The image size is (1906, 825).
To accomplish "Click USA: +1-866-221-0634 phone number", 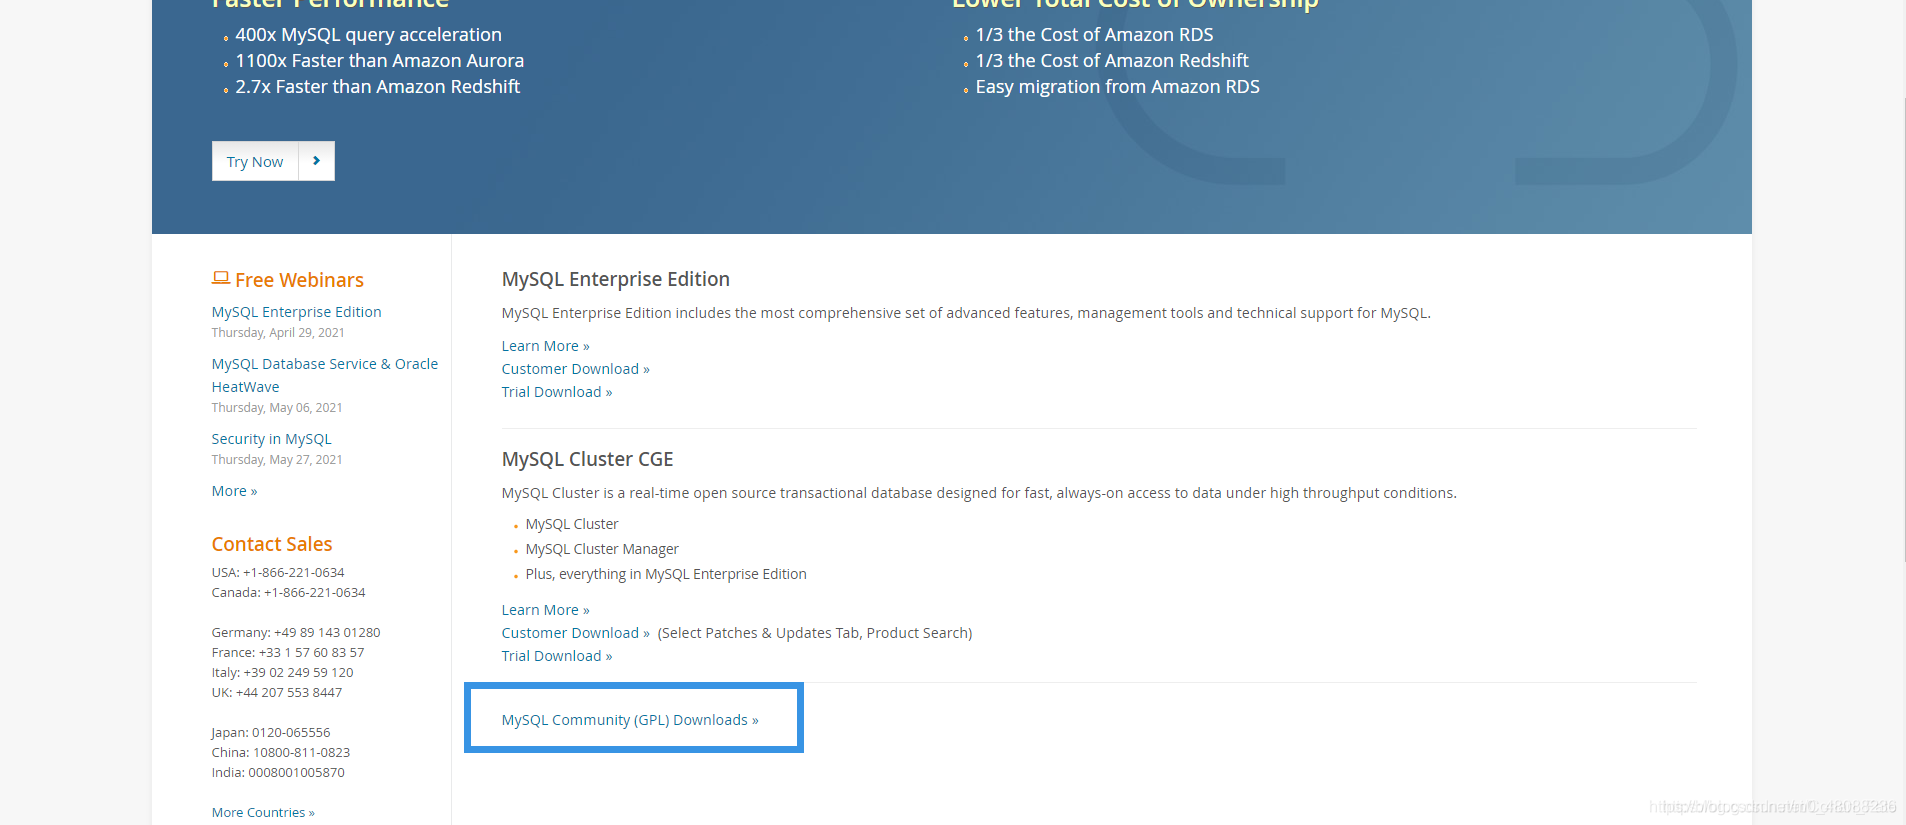I will coord(278,573).
